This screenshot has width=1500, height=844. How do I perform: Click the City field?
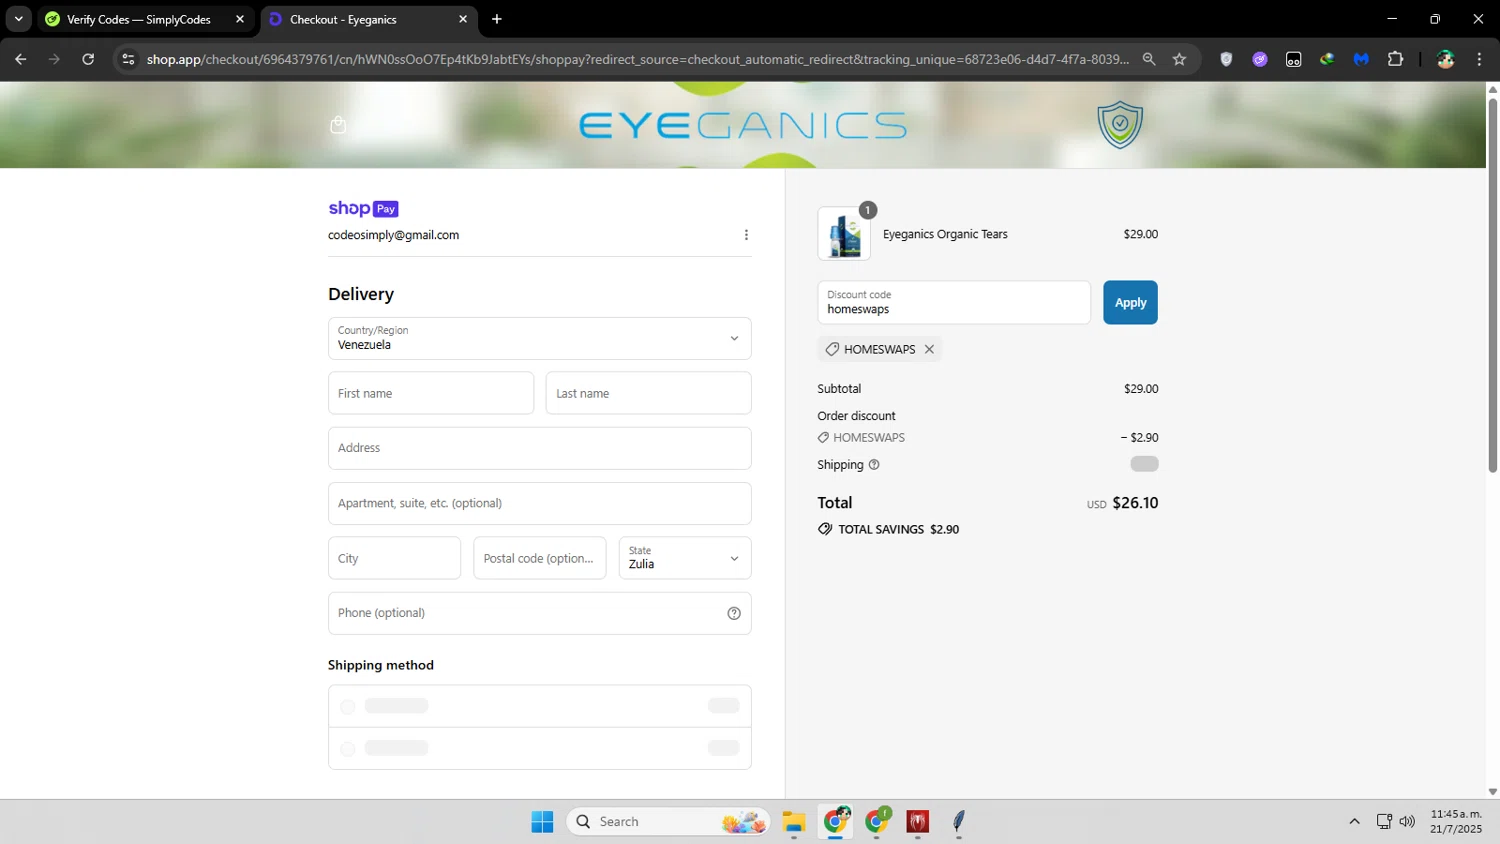coord(395,558)
